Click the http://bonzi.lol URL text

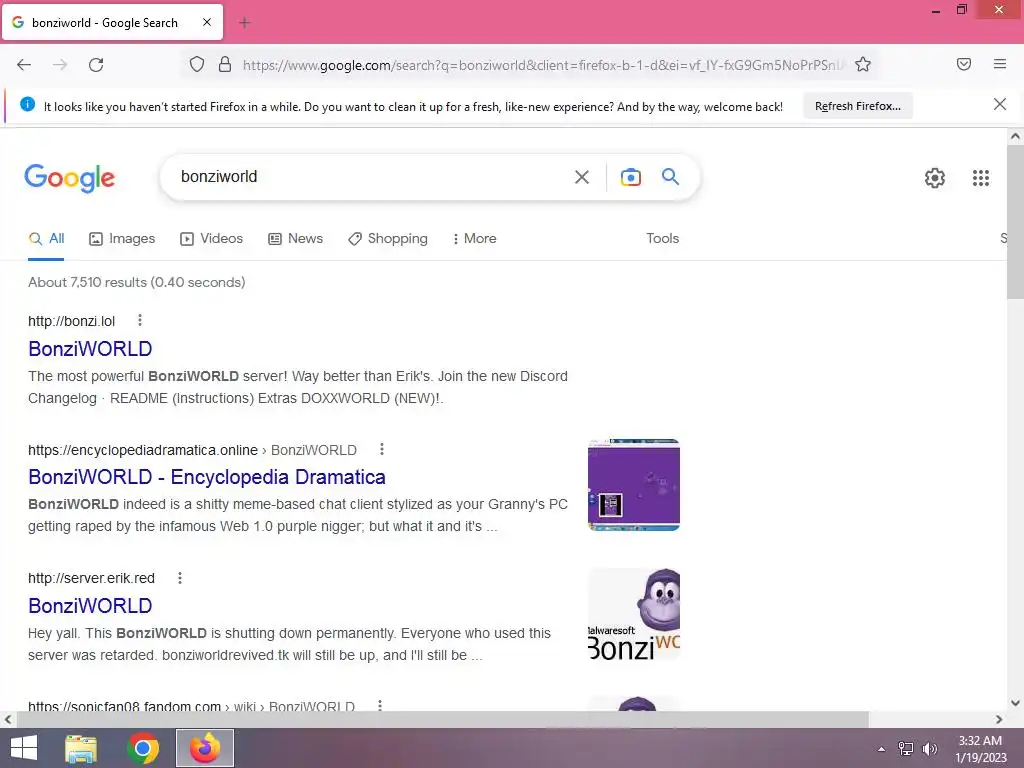point(71,321)
